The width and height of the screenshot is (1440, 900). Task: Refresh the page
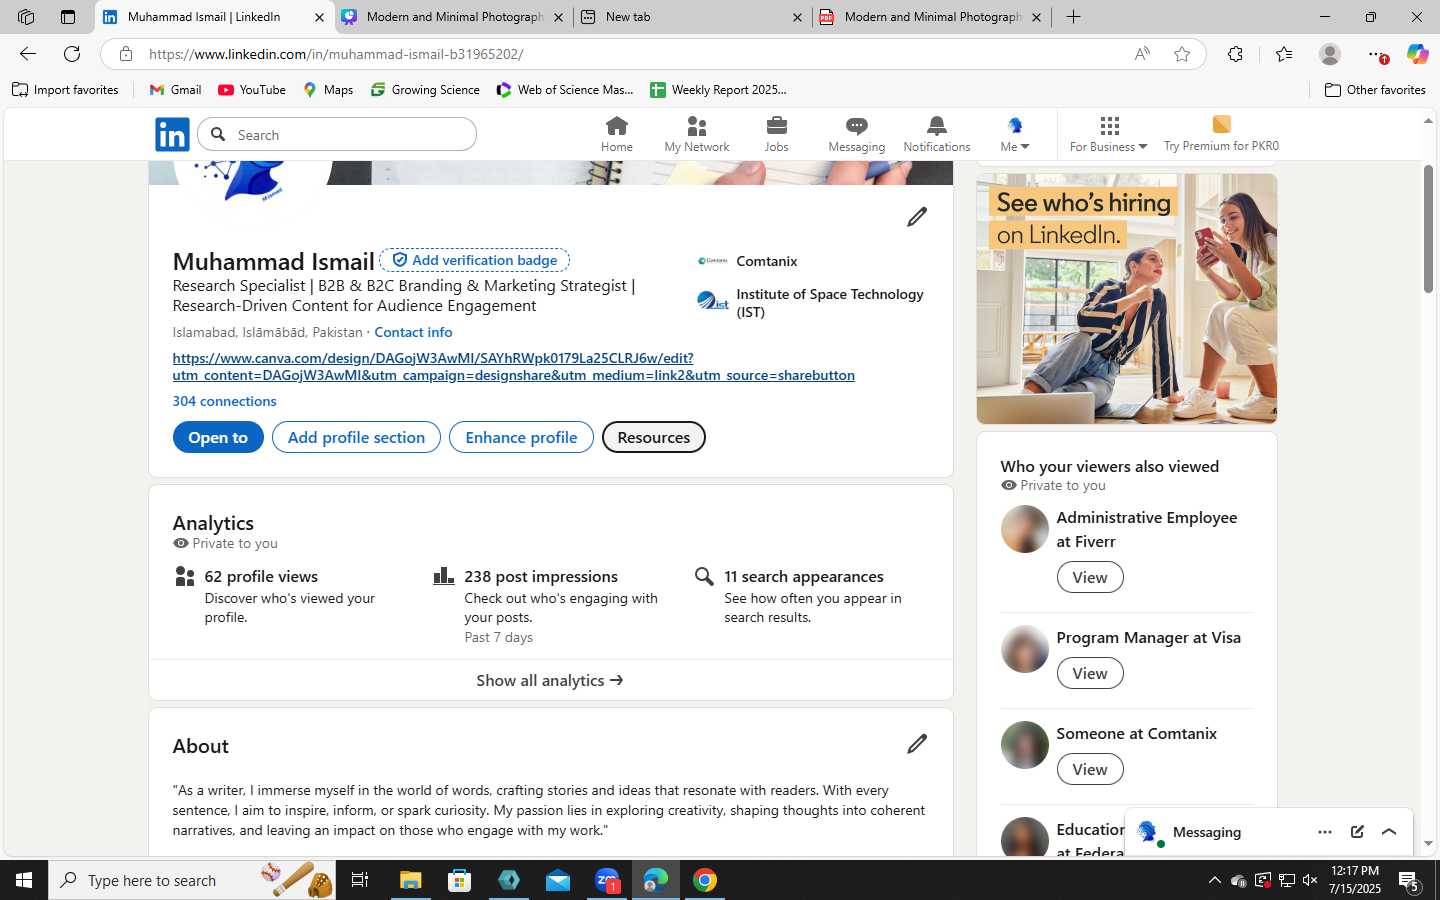[x=72, y=54]
